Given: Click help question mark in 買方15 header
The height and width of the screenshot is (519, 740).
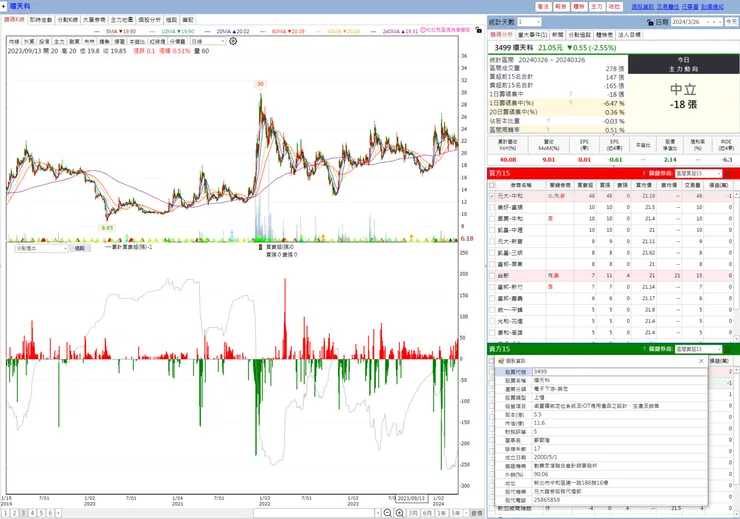Looking at the screenshot, I should [644, 173].
